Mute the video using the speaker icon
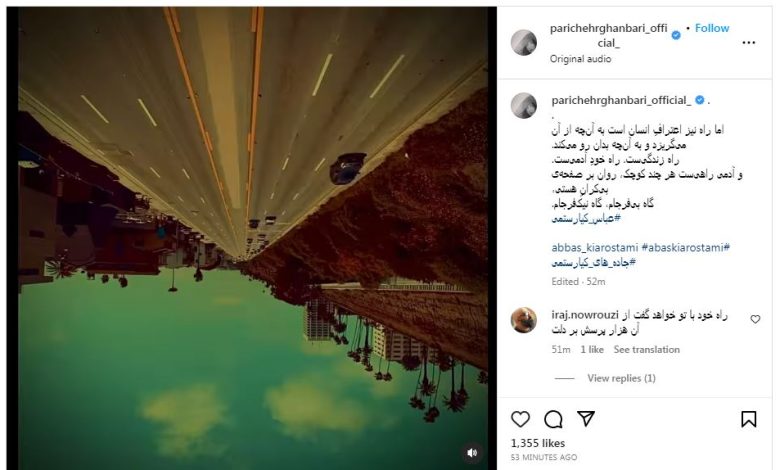The height and width of the screenshot is (470, 780). tap(472, 453)
